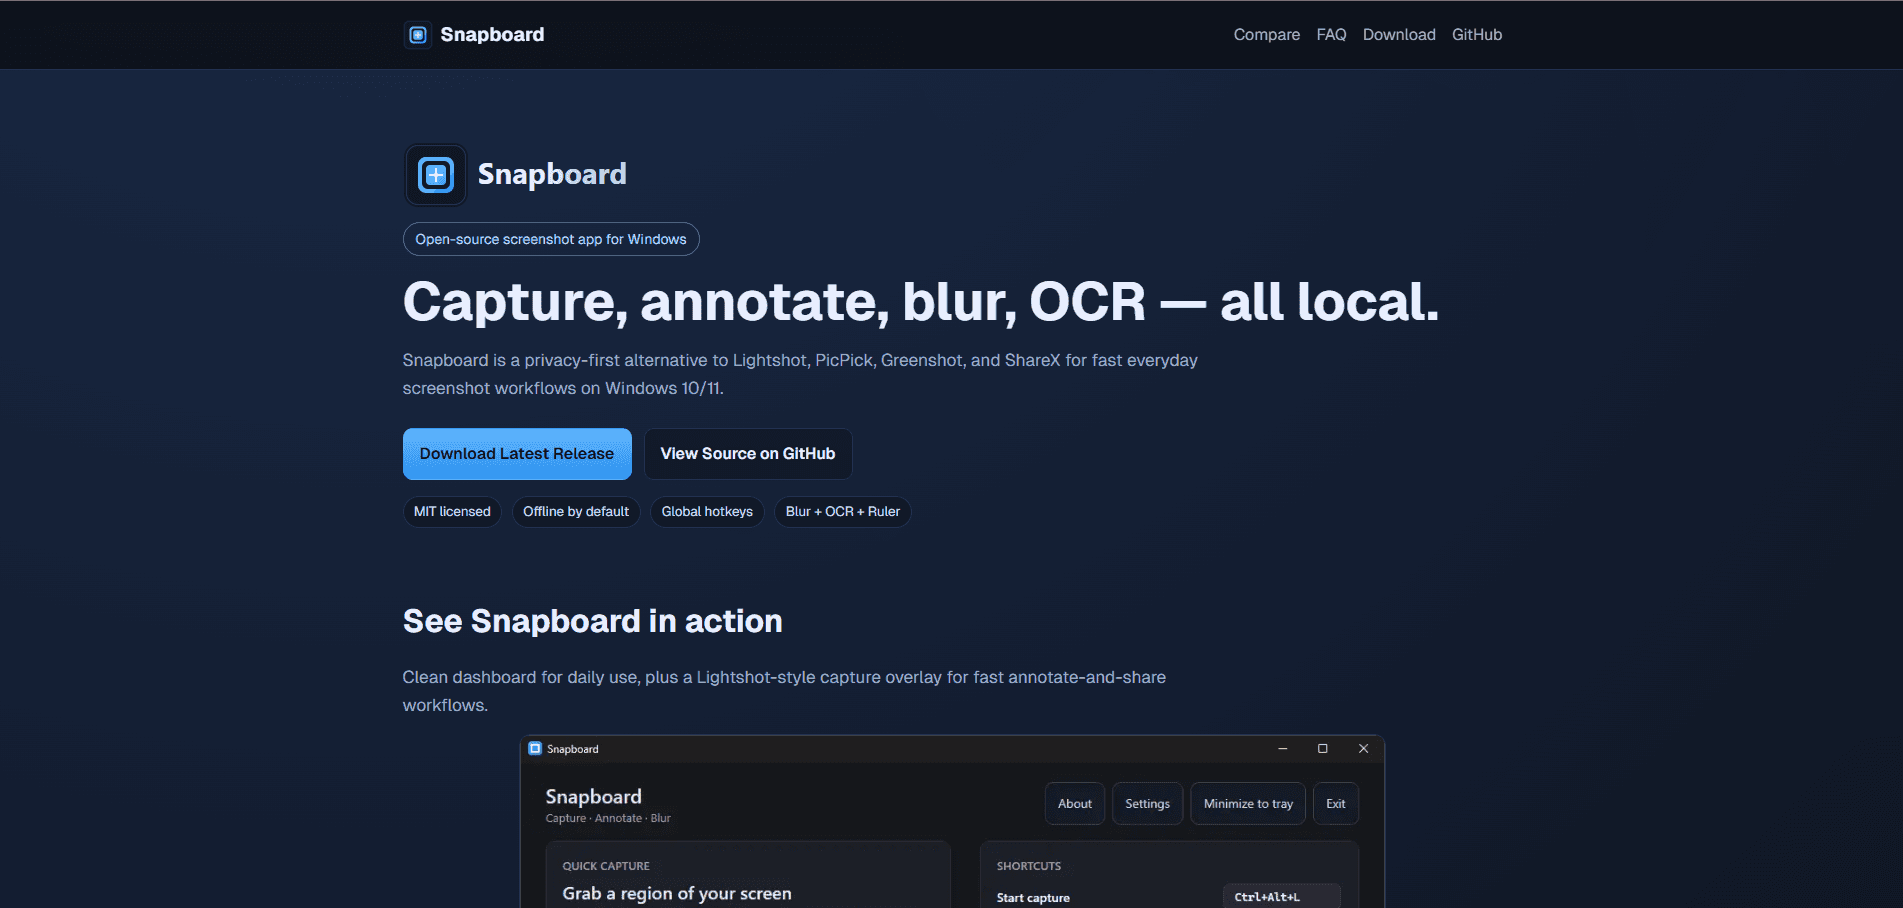Image resolution: width=1903 pixels, height=908 pixels.
Task: Click the SHORTCUTS label
Action: click(x=1029, y=866)
